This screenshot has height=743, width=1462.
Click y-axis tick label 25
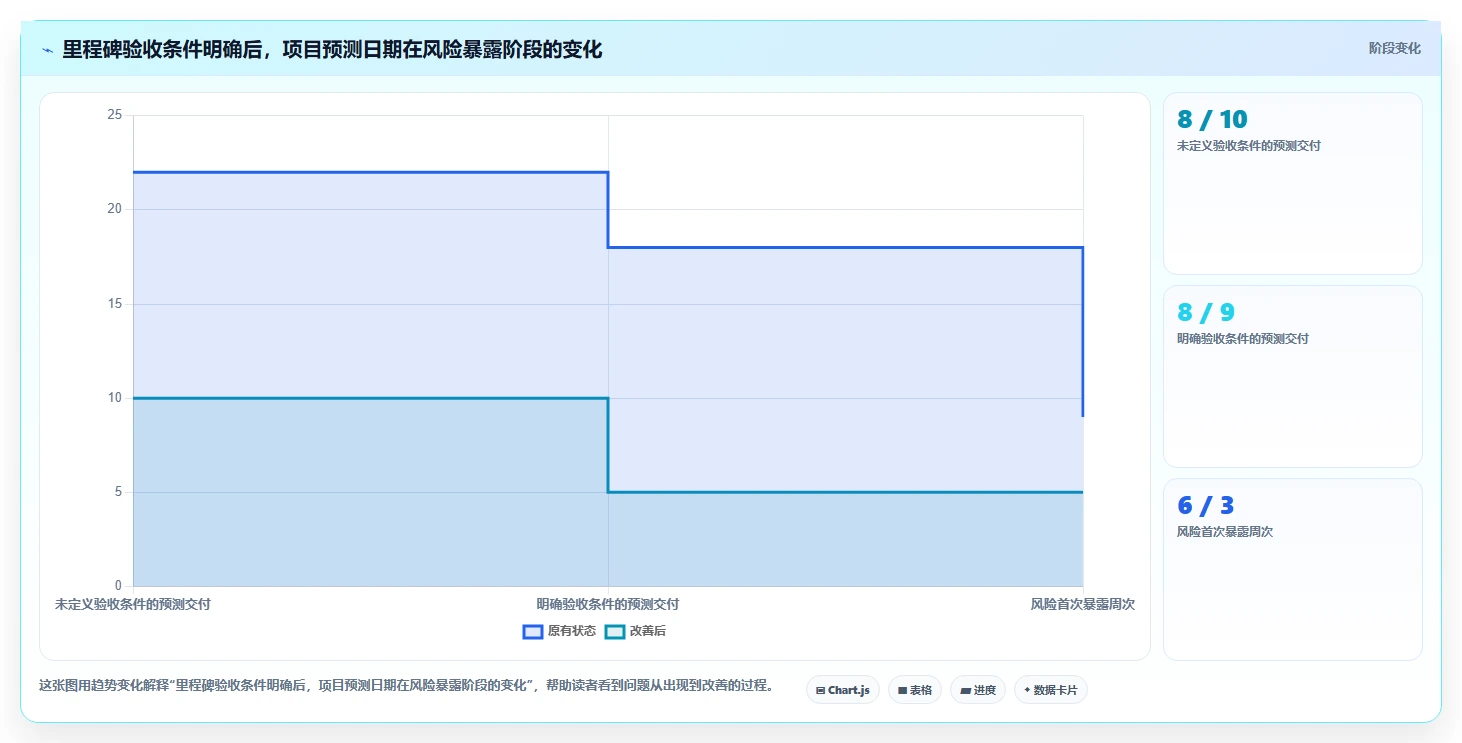[x=114, y=115]
